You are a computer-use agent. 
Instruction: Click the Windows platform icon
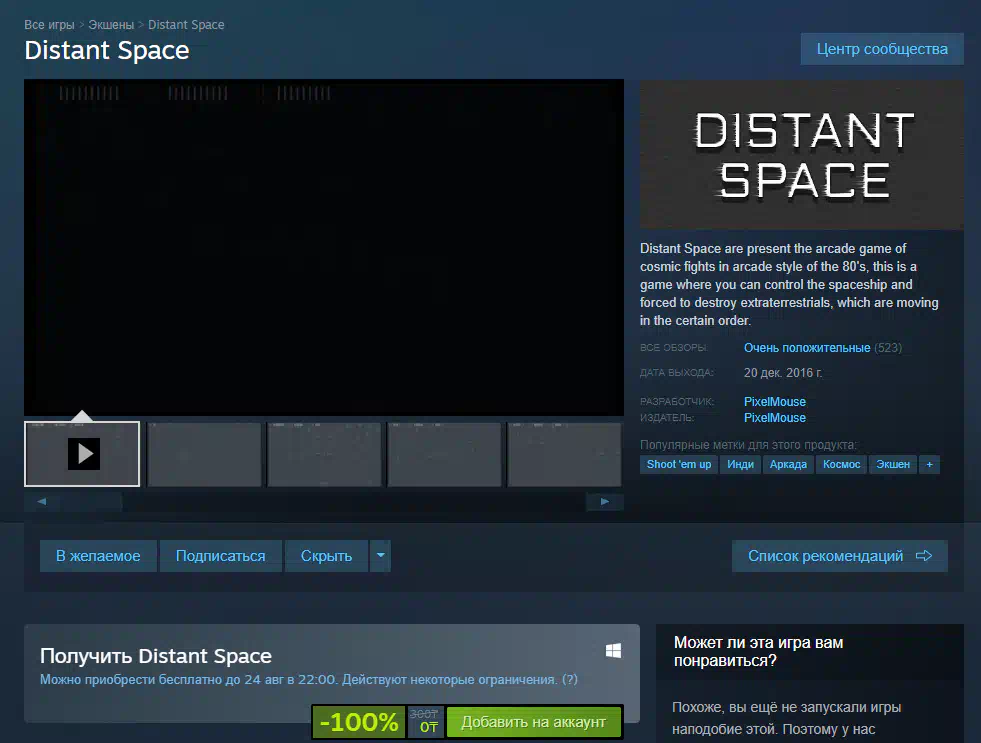[x=613, y=651]
